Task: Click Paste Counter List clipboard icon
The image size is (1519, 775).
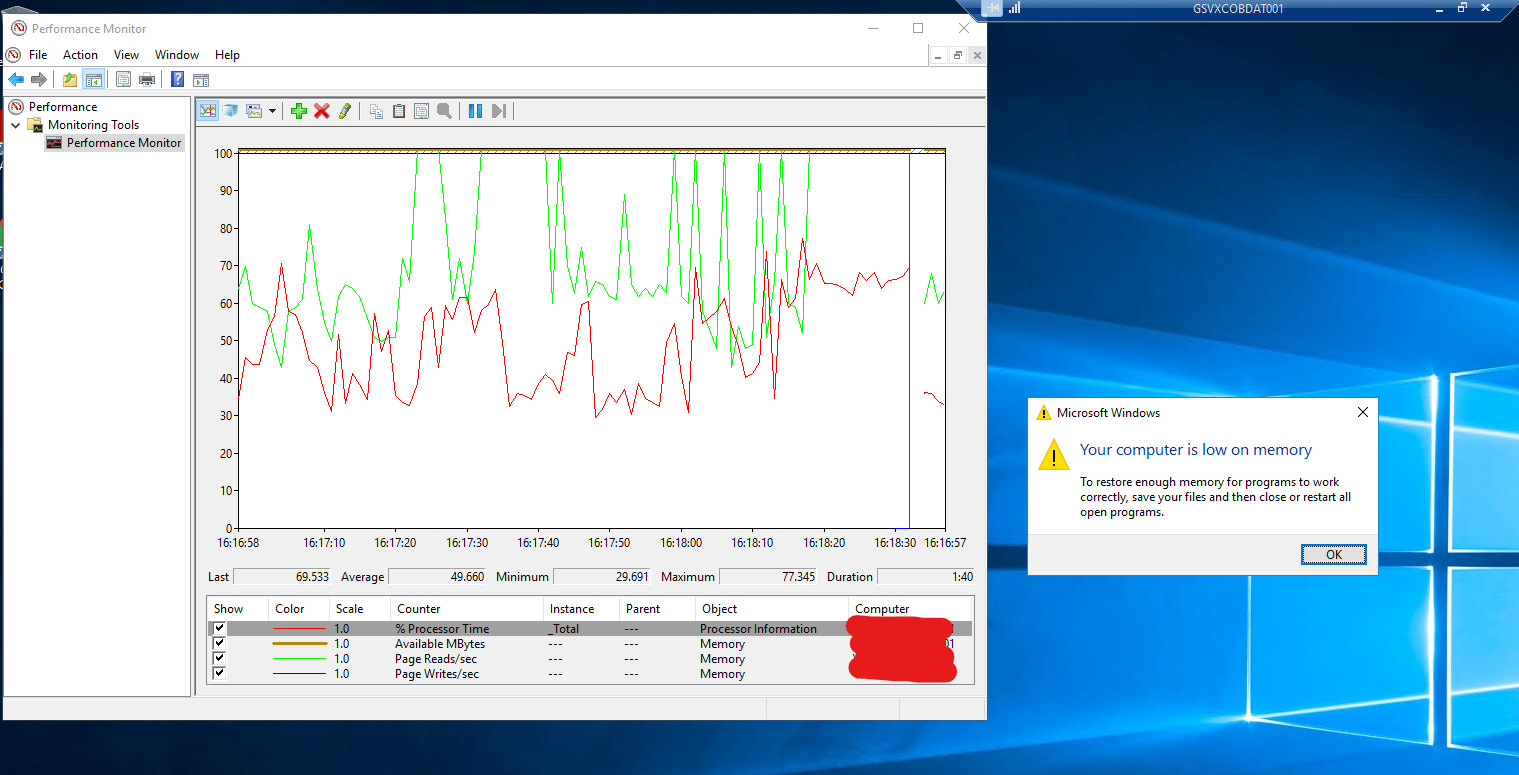Action: (399, 111)
